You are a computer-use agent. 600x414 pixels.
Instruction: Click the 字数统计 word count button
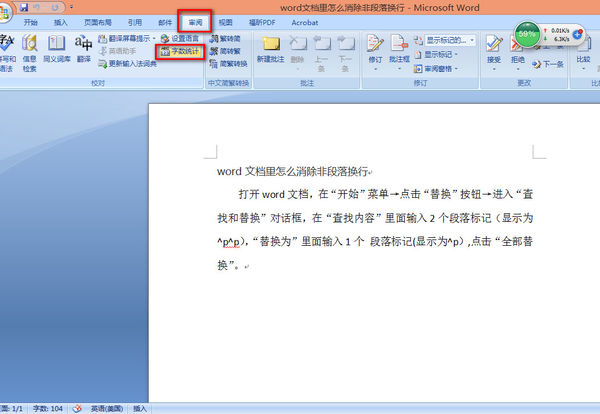[x=180, y=51]
